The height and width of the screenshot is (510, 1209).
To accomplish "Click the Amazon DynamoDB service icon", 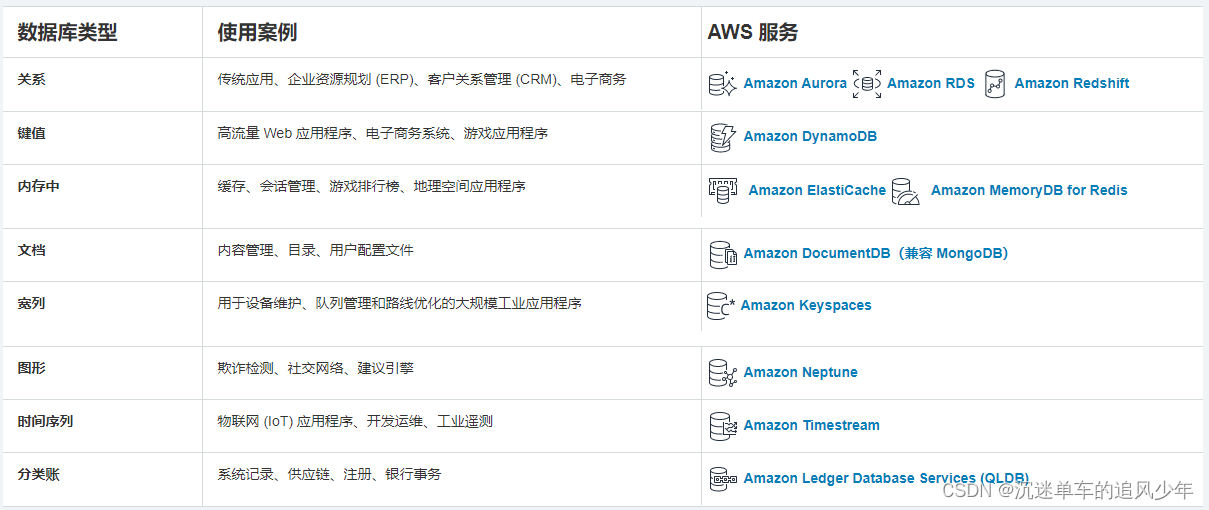I will point(722,137).
